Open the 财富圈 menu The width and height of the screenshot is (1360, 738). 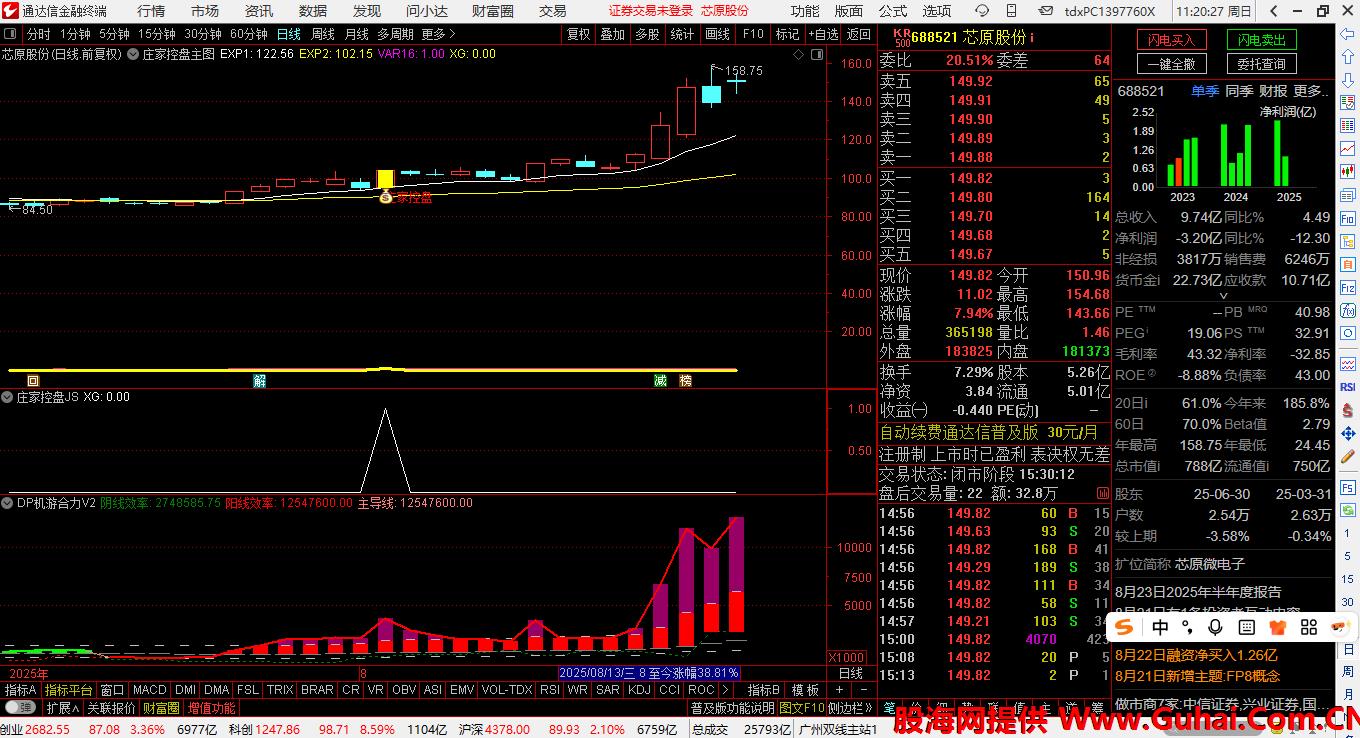coord(492,11)
